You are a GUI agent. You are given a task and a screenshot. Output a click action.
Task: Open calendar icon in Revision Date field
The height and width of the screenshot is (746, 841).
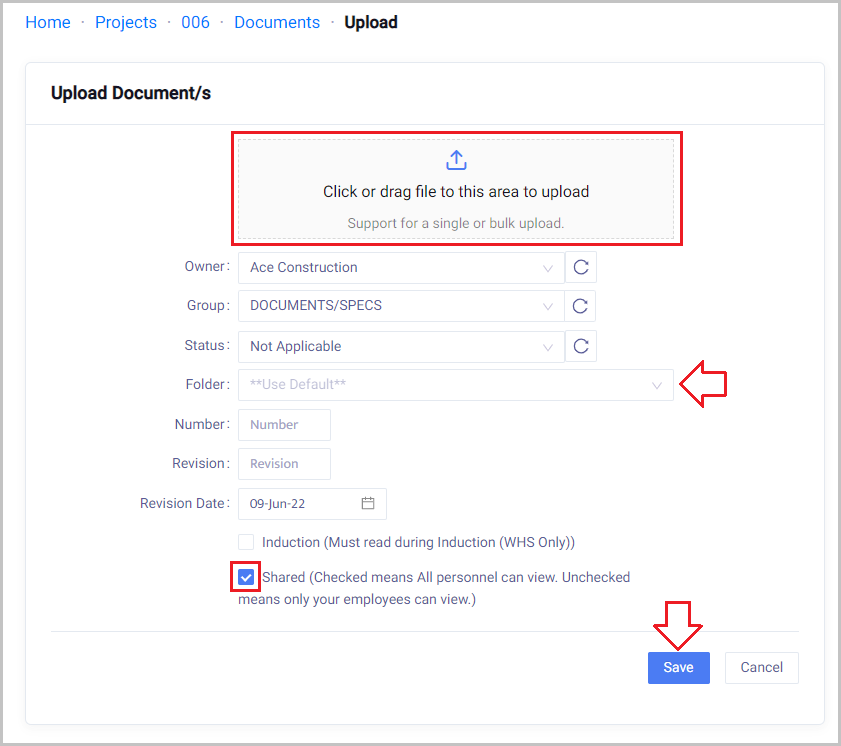(368, 504)
